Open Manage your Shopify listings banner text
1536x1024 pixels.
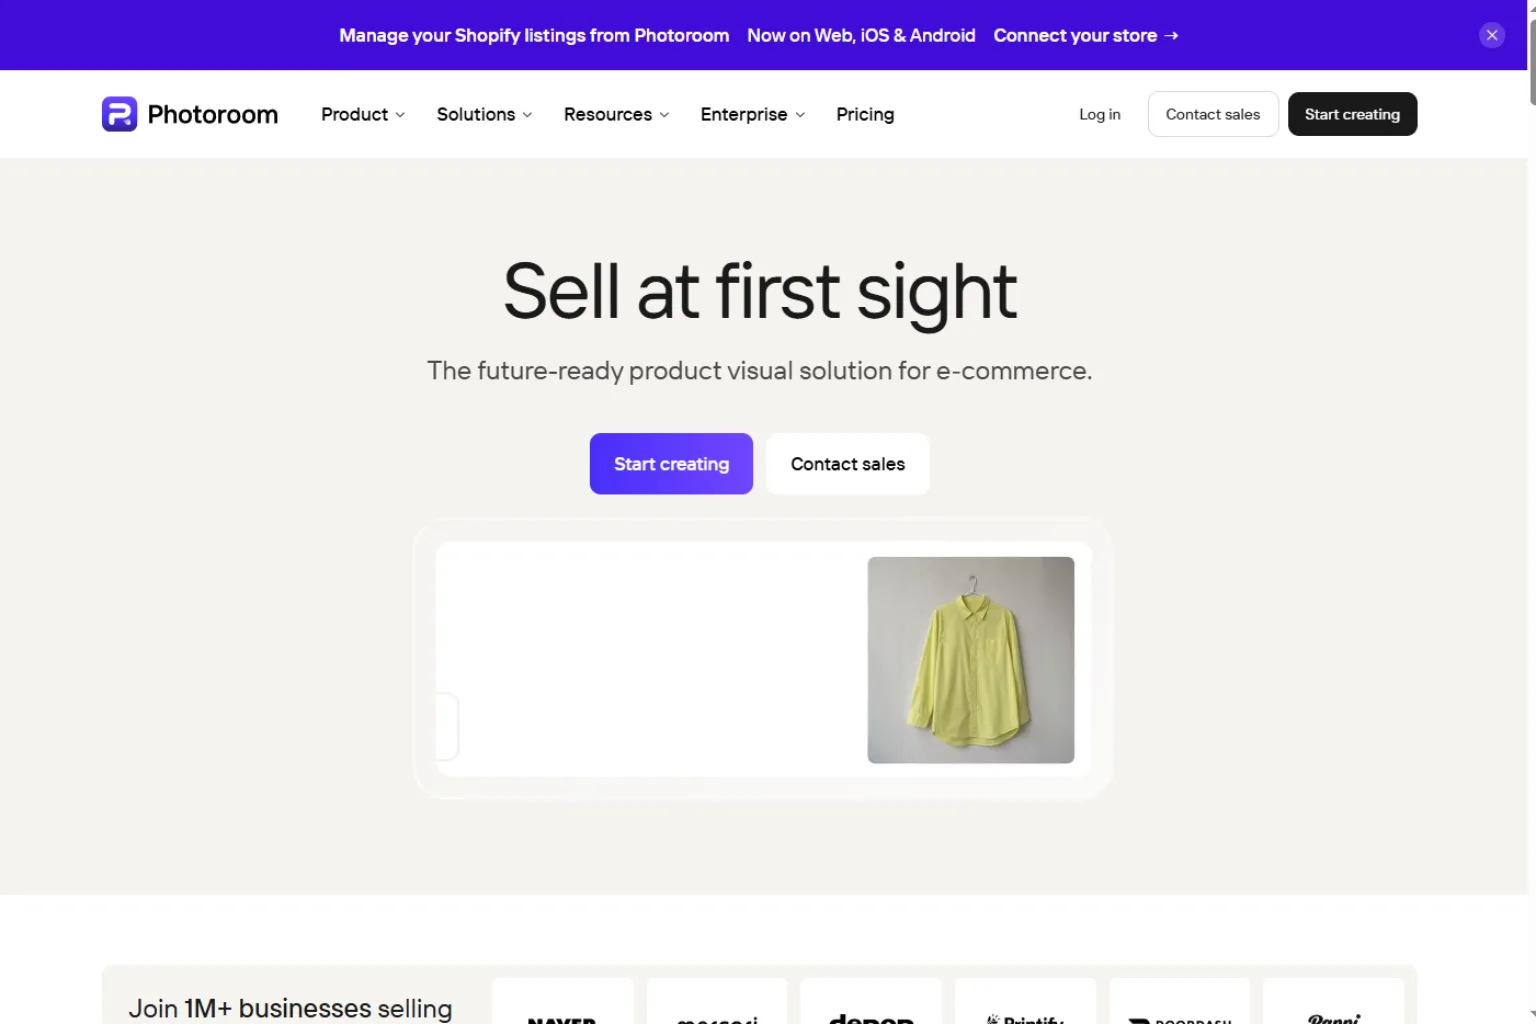coord(534,35)
